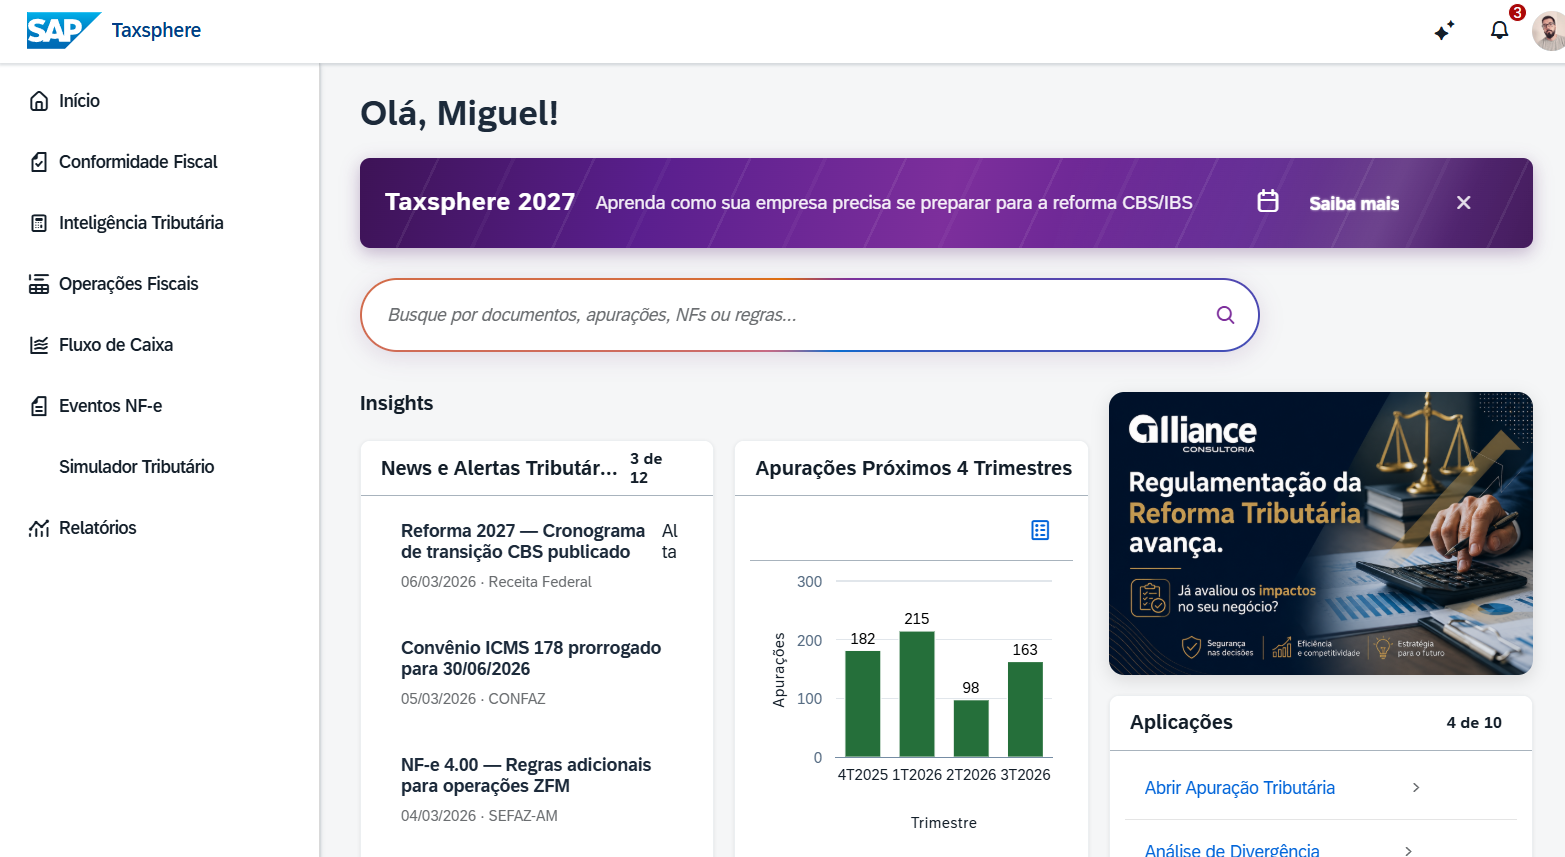This screenshot has height=857, width=1565.
Task: Click '05/03/2026 · CONFAZ' source line
Action: [x=473, y=699]
